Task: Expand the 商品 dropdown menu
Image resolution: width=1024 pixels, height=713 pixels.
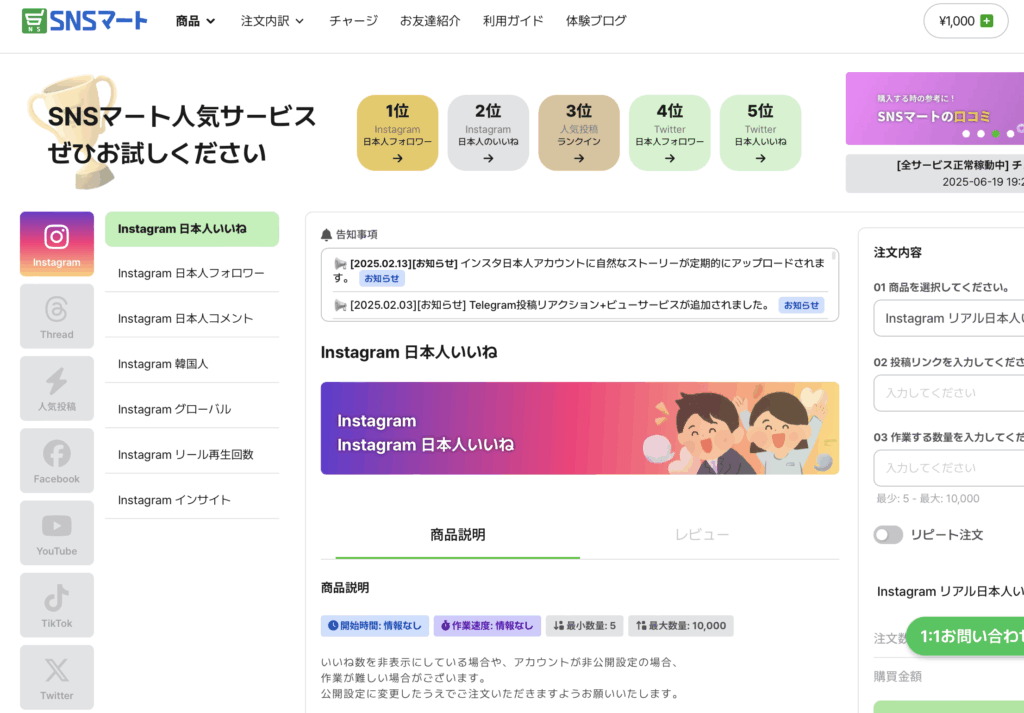Action: (x=195, y=21)
